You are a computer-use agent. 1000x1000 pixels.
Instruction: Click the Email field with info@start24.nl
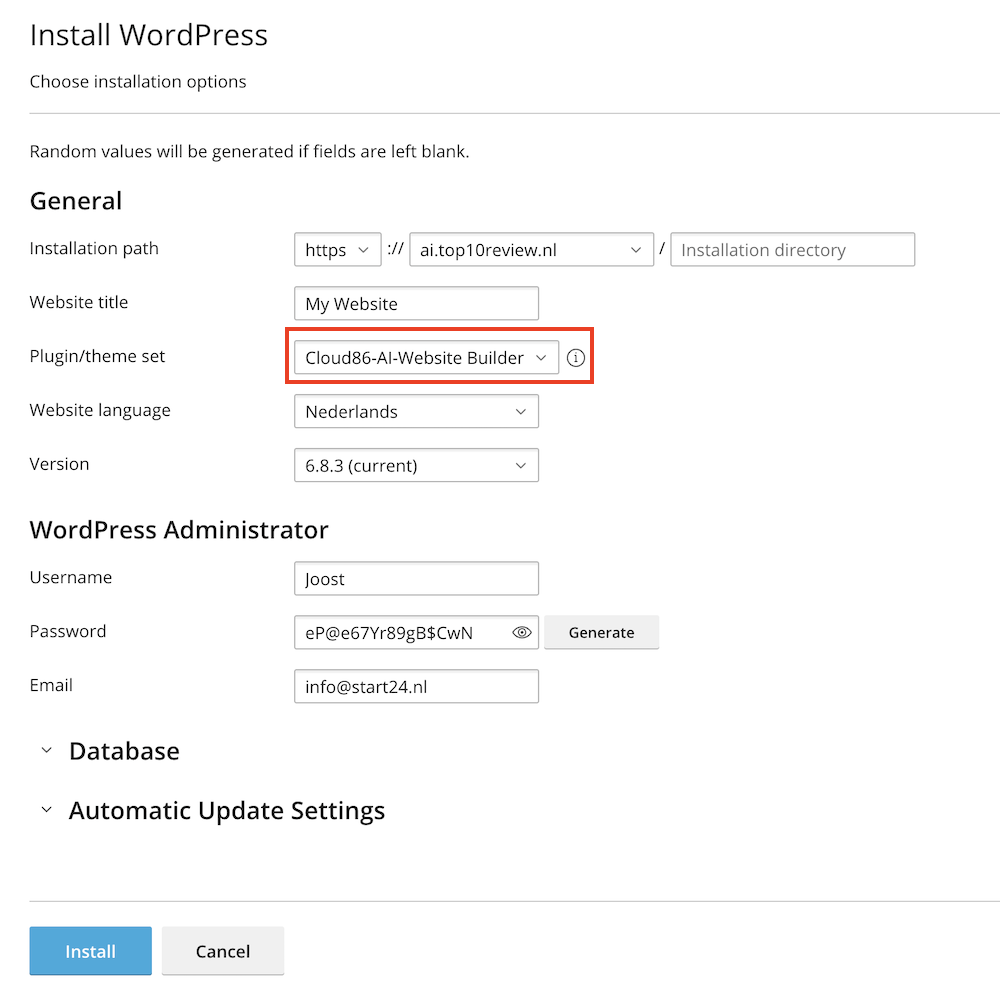coord(416,686)
